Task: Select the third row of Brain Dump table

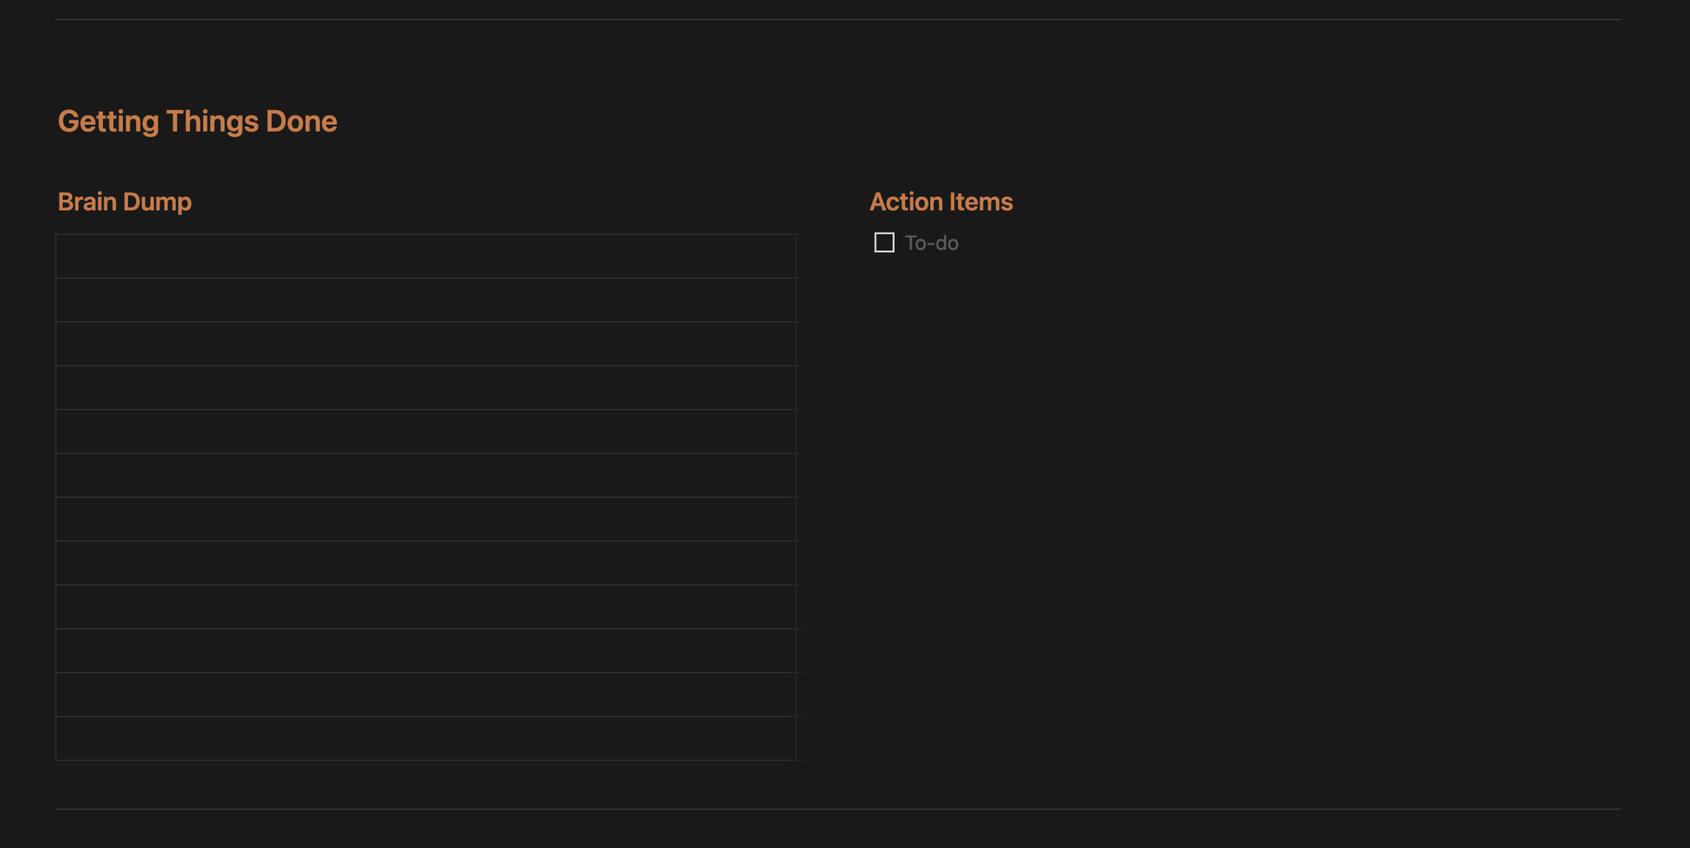Action: click(426, 344)
